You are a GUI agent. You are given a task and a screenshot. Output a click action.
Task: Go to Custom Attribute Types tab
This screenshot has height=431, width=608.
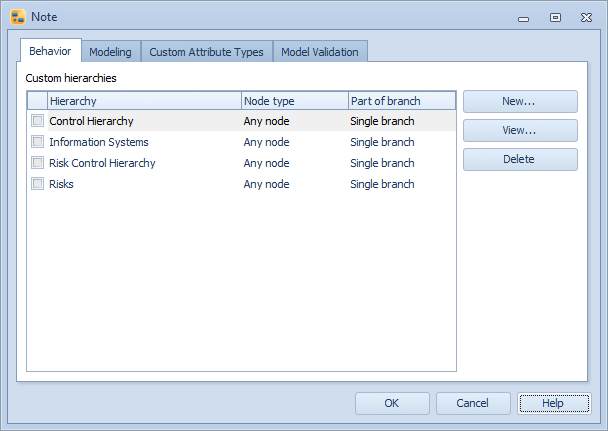(x=206, y=52)
